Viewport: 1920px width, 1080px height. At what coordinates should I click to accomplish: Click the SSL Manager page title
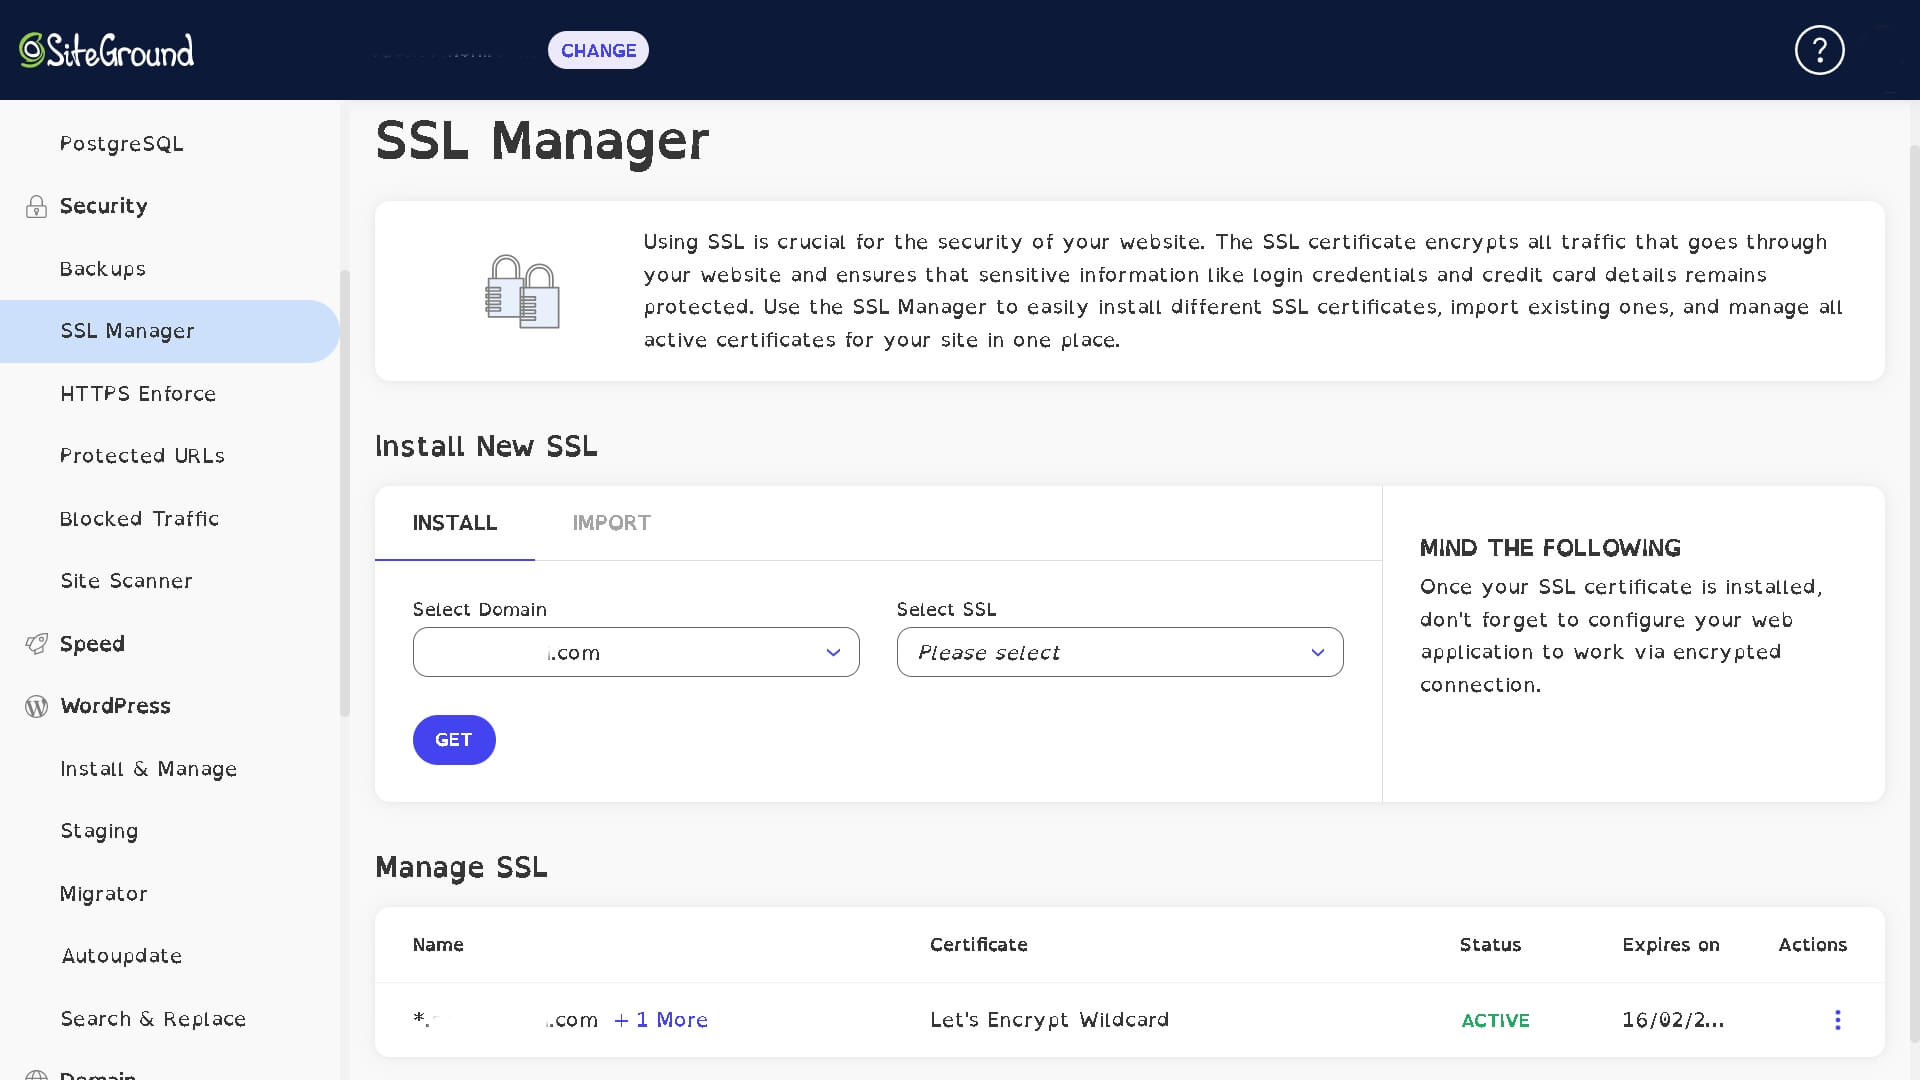[x=542, y=141]
